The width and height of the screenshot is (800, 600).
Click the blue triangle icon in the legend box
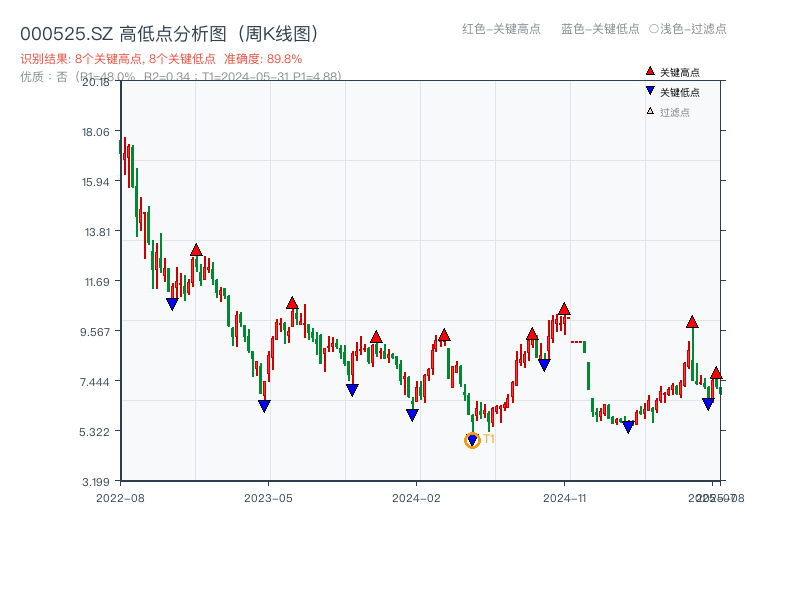(650, 91)
